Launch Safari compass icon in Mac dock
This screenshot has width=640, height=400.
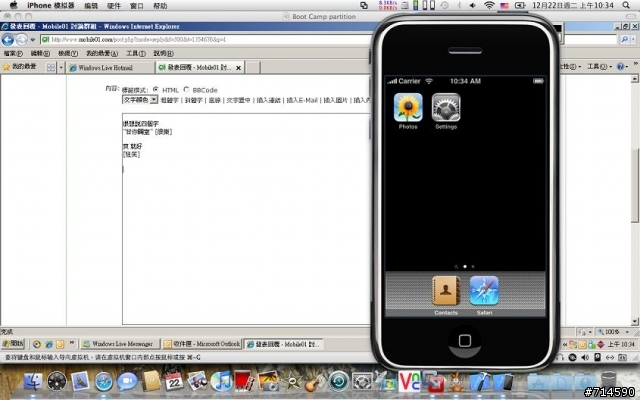click(104, 382)
